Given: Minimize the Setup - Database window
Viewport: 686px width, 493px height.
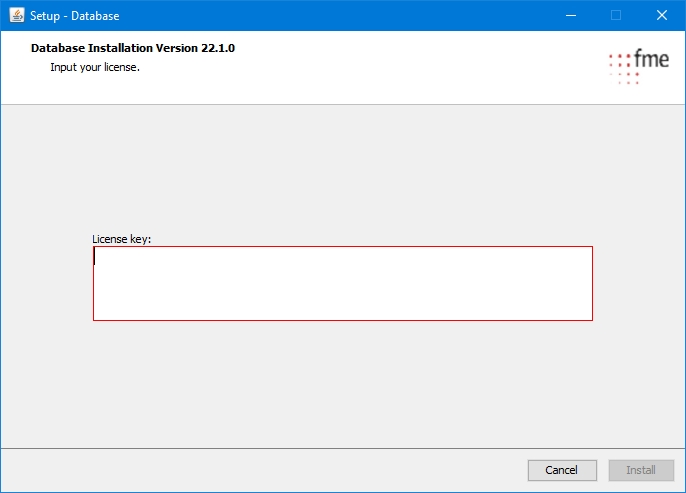Looking at the screenshot, I should [570, 15].
